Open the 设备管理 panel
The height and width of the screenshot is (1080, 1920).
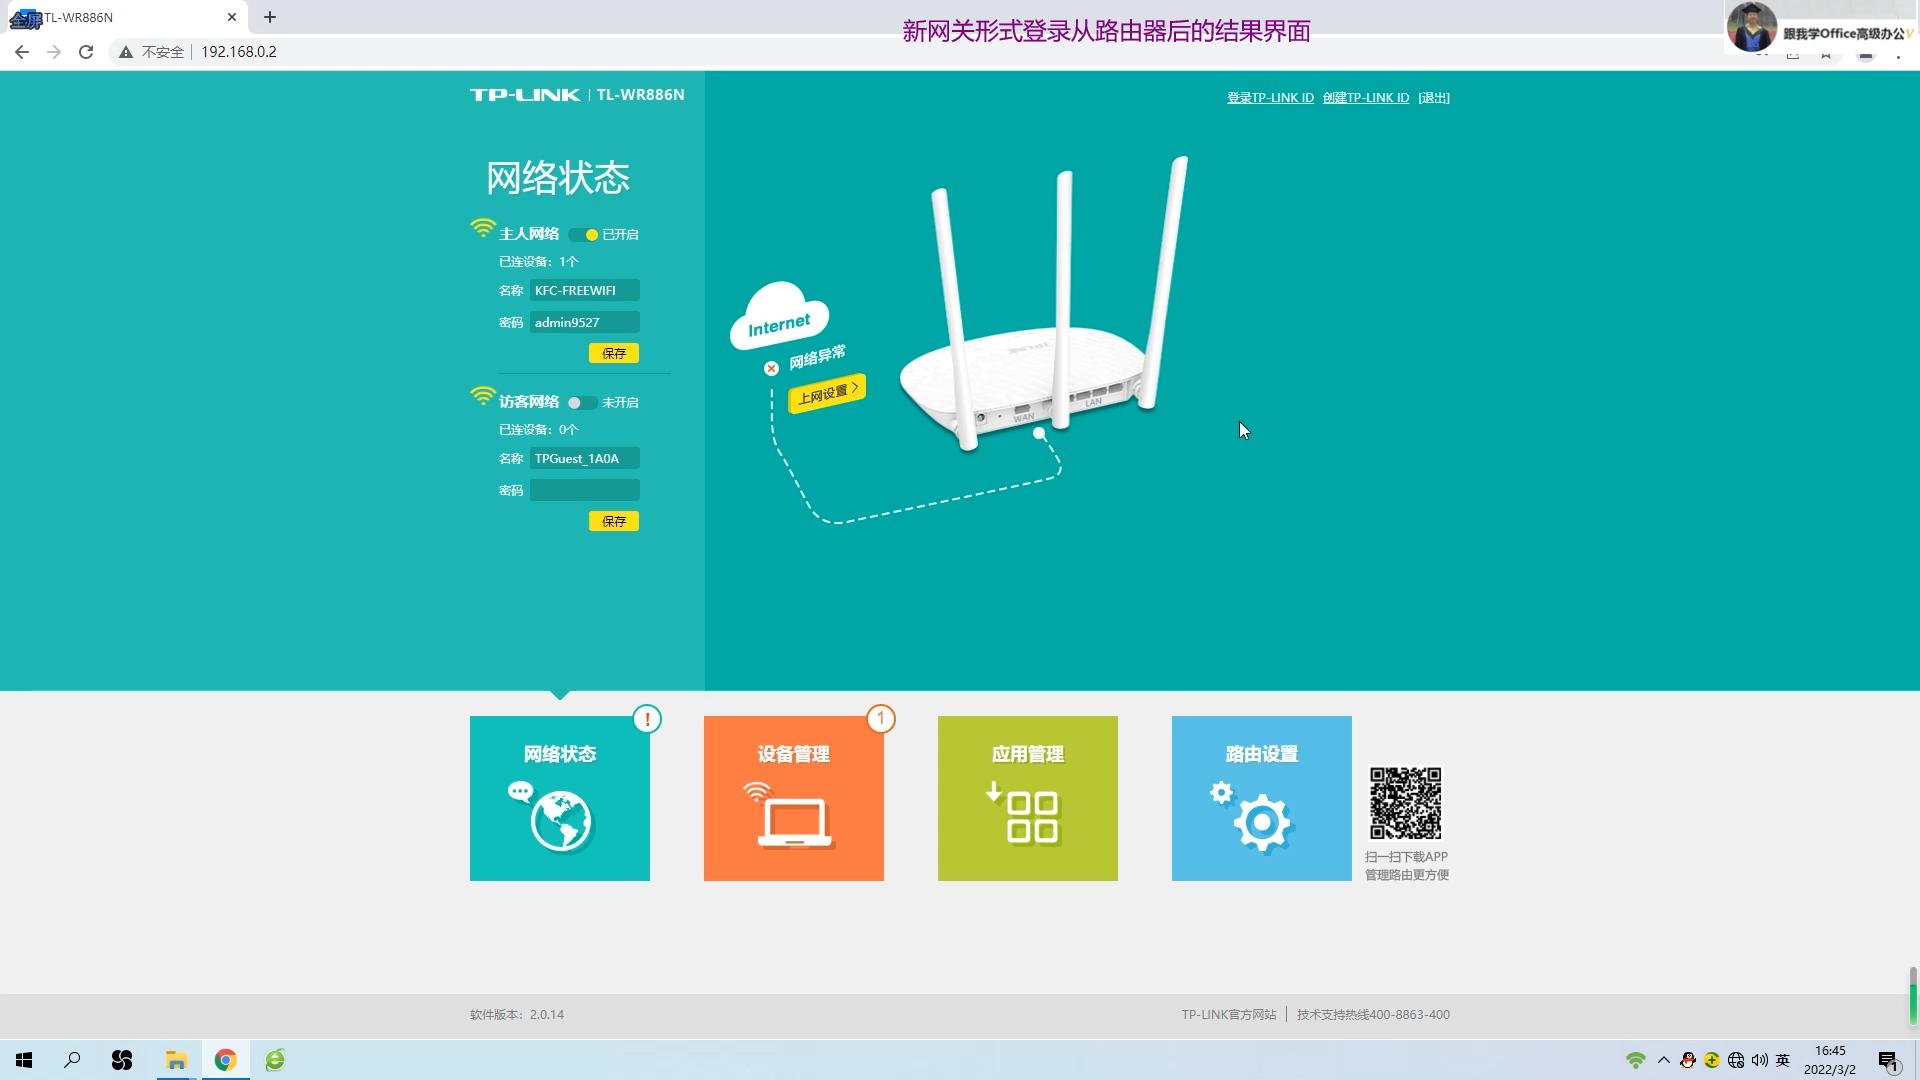click(793, 798)
